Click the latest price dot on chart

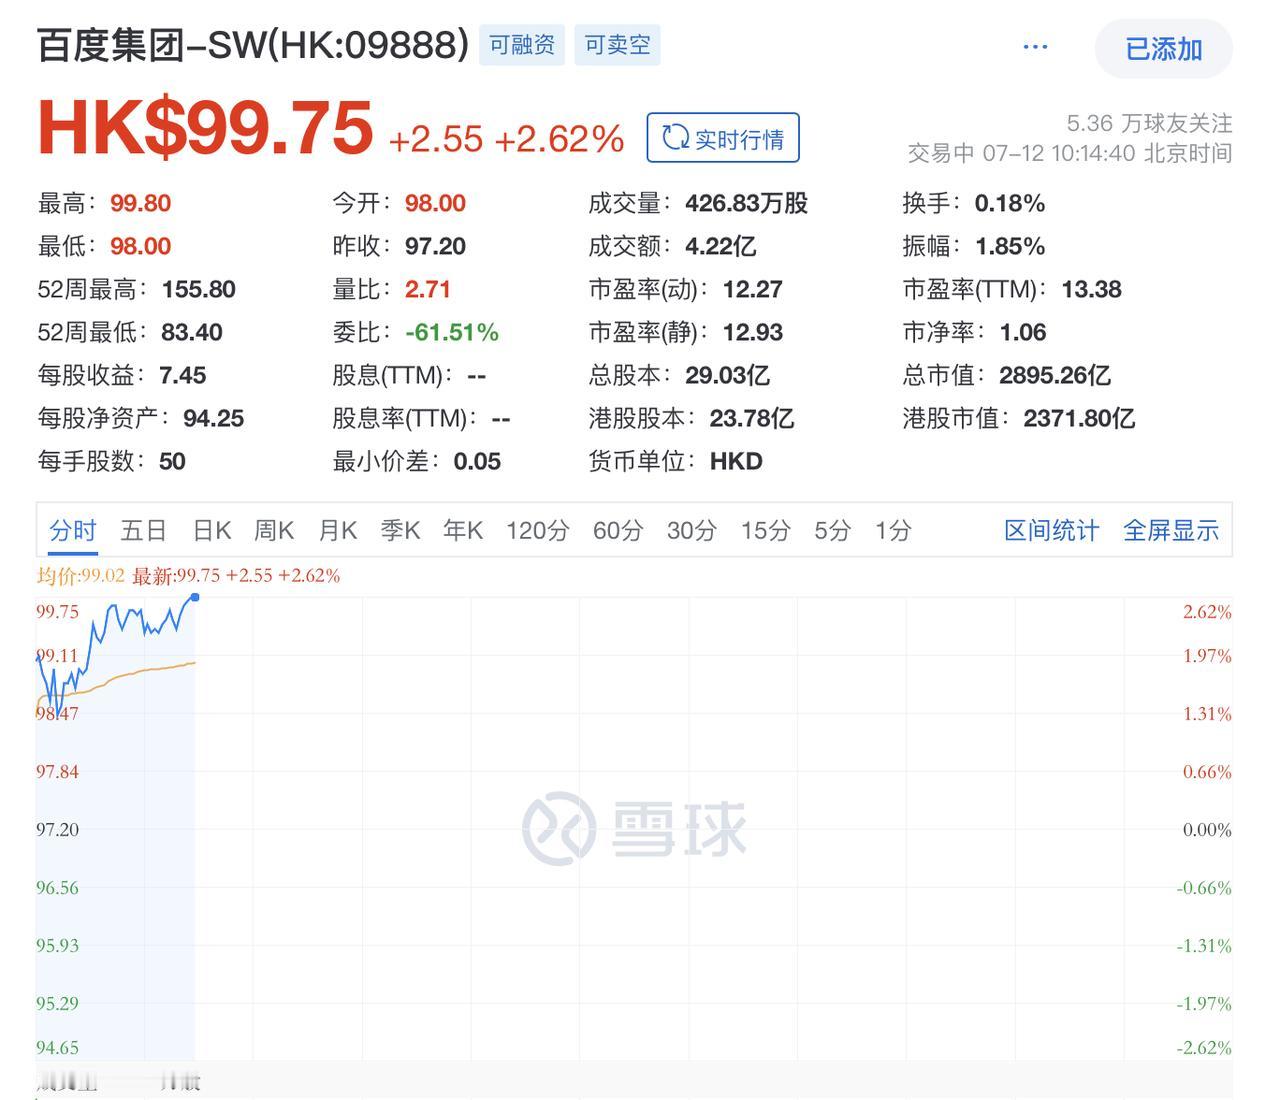coord(195,597)
